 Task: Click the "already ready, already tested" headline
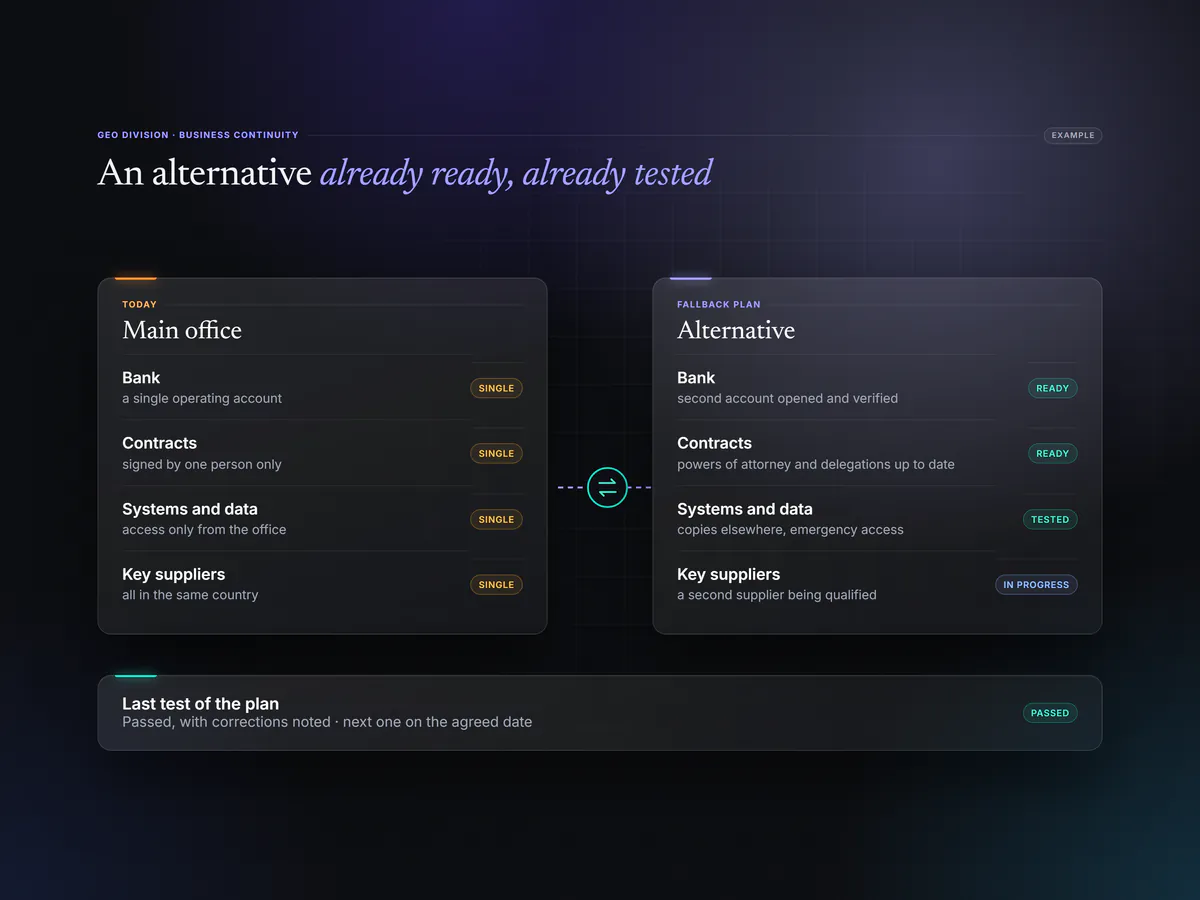tap(516, 173)
